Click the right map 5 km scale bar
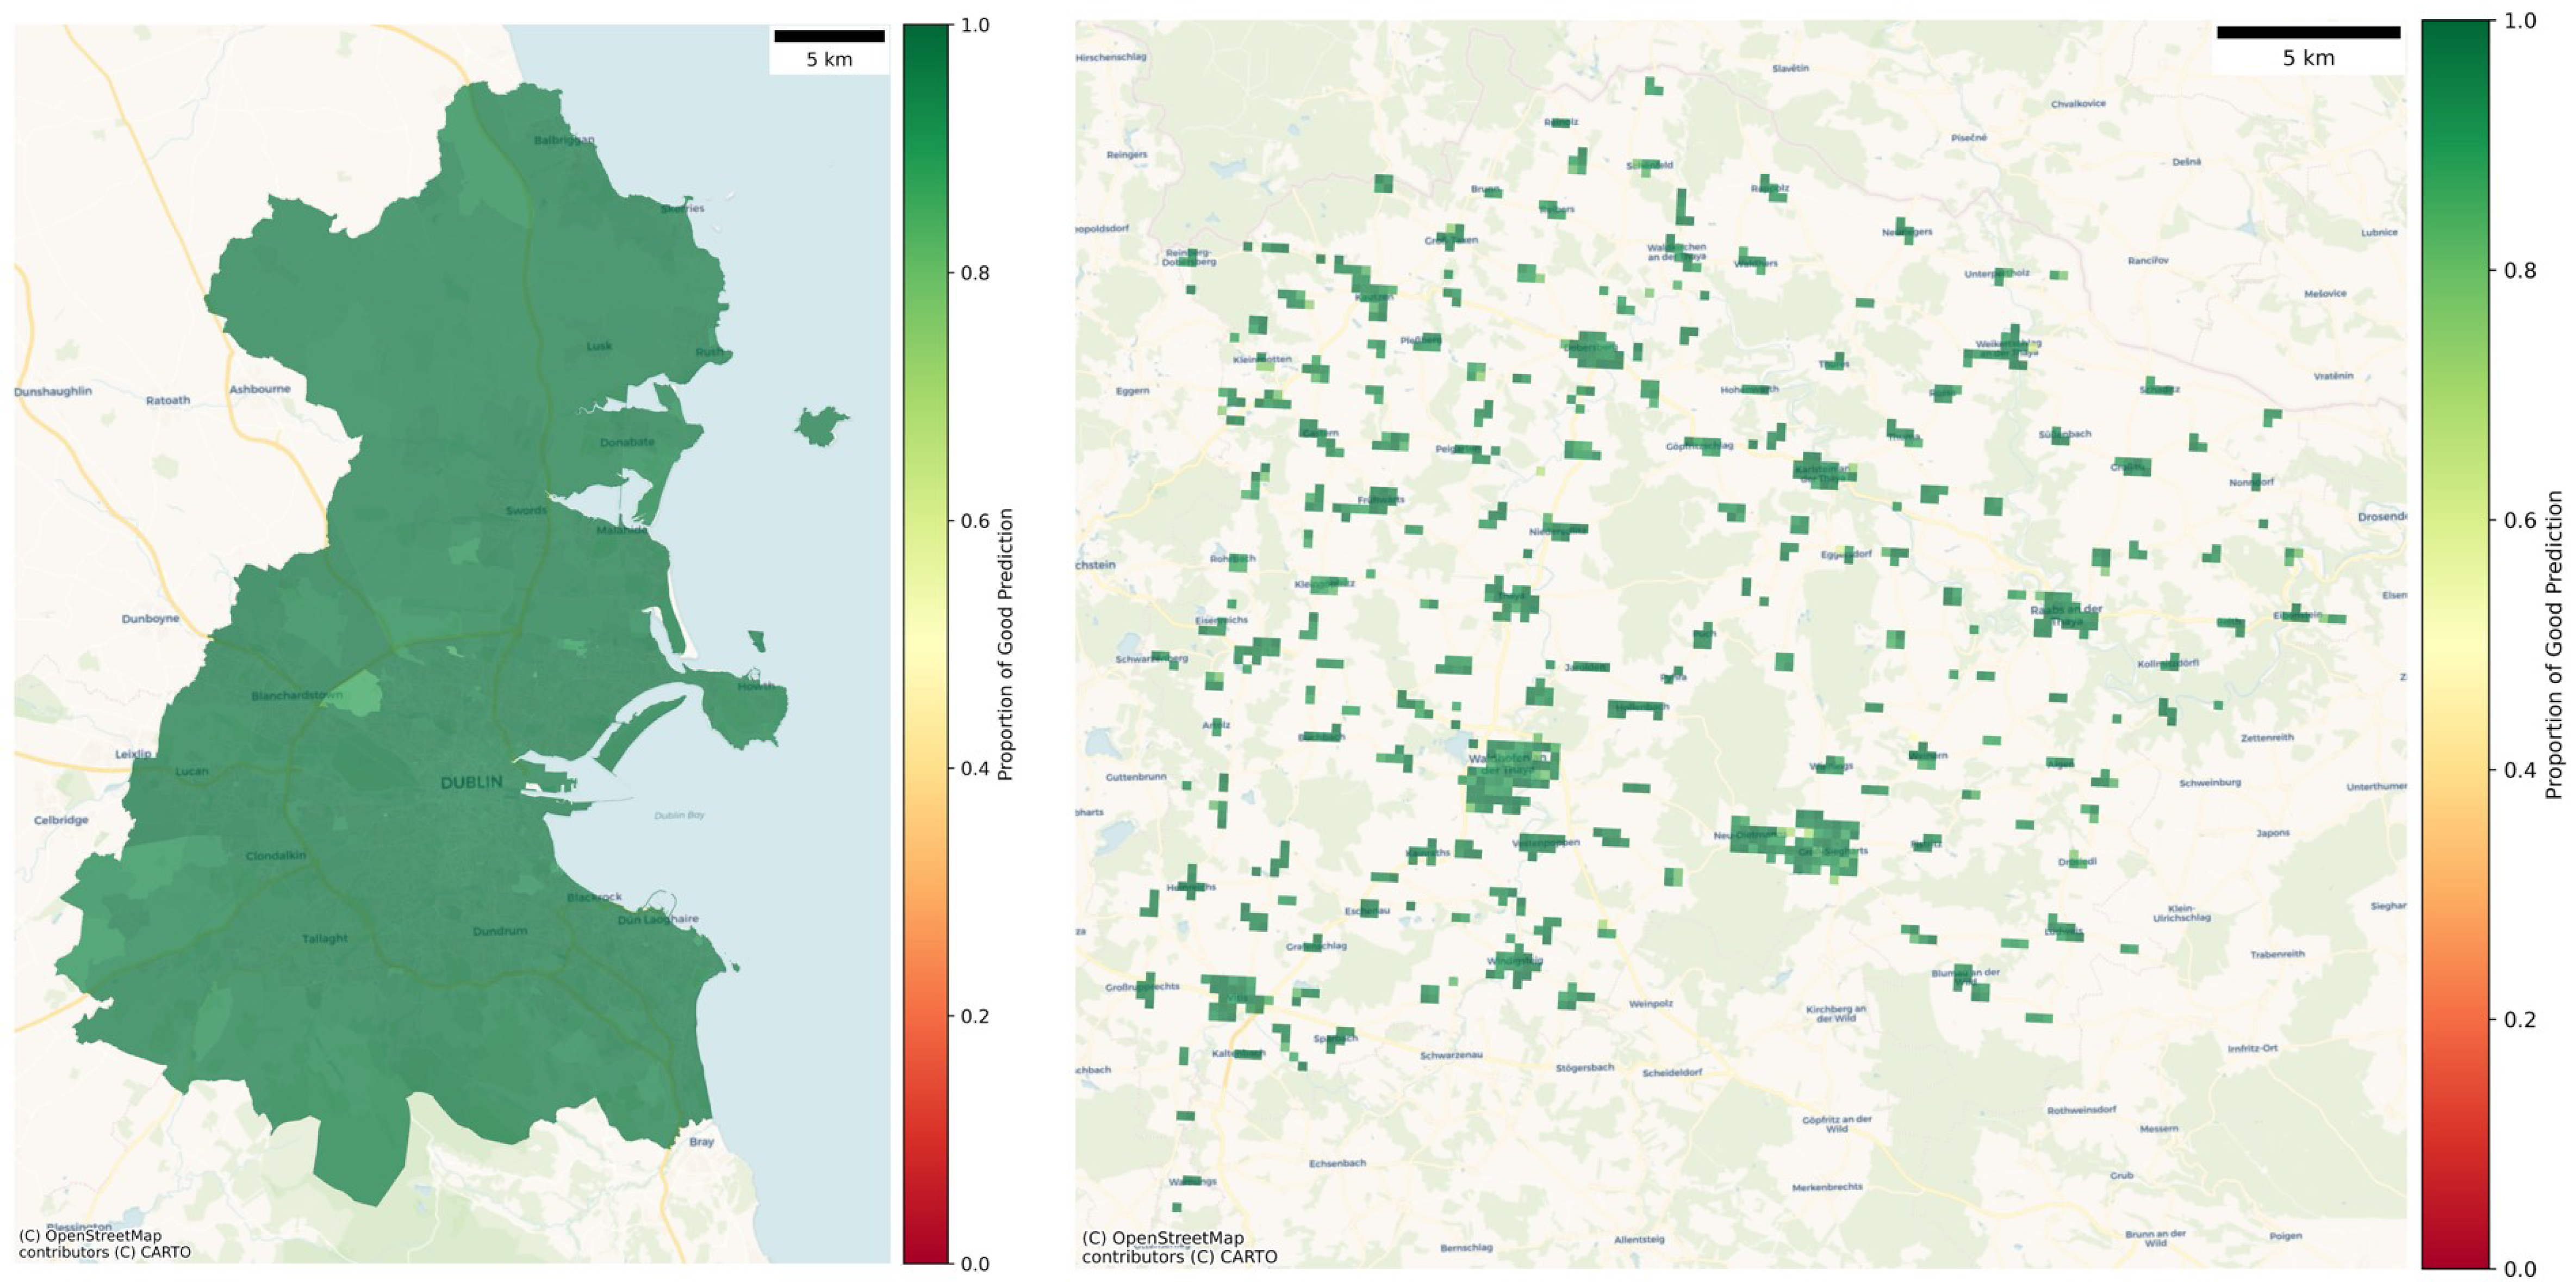Viewport: 2576px width, 1282px height. [x=2308, y=33]
